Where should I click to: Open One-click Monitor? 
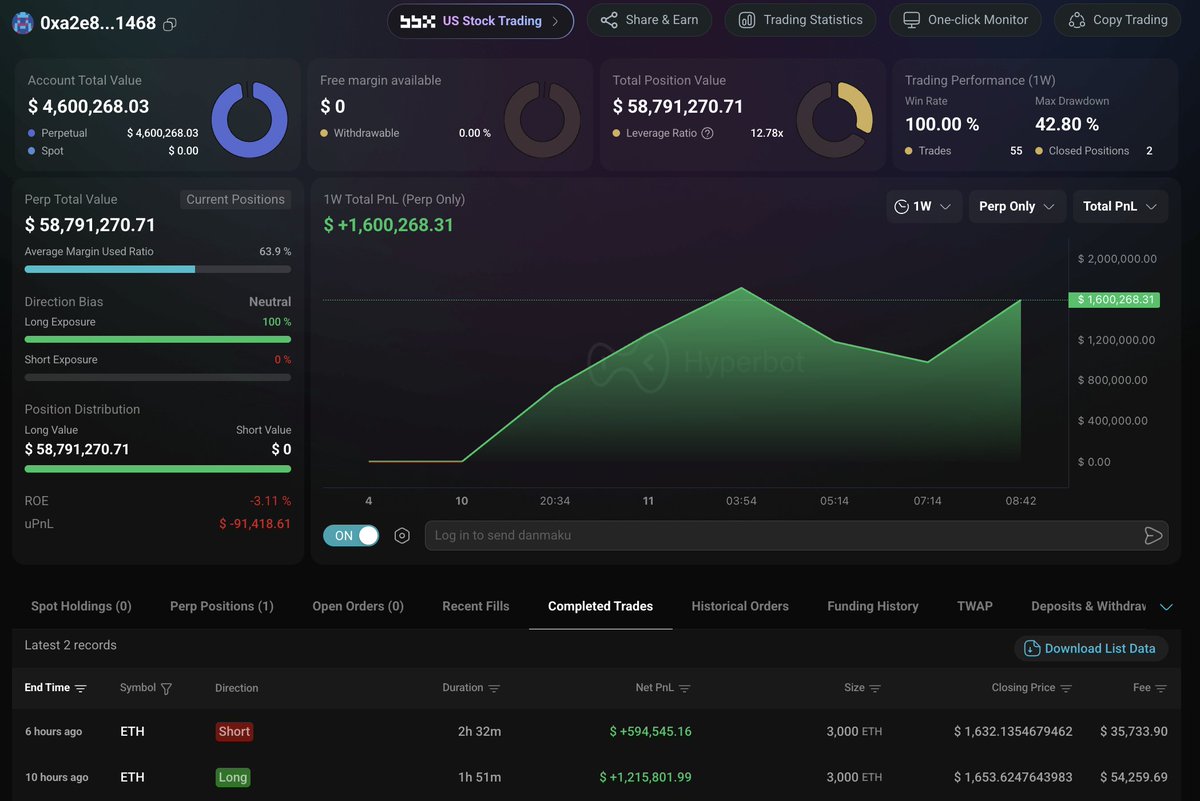(x=965, y=20)
